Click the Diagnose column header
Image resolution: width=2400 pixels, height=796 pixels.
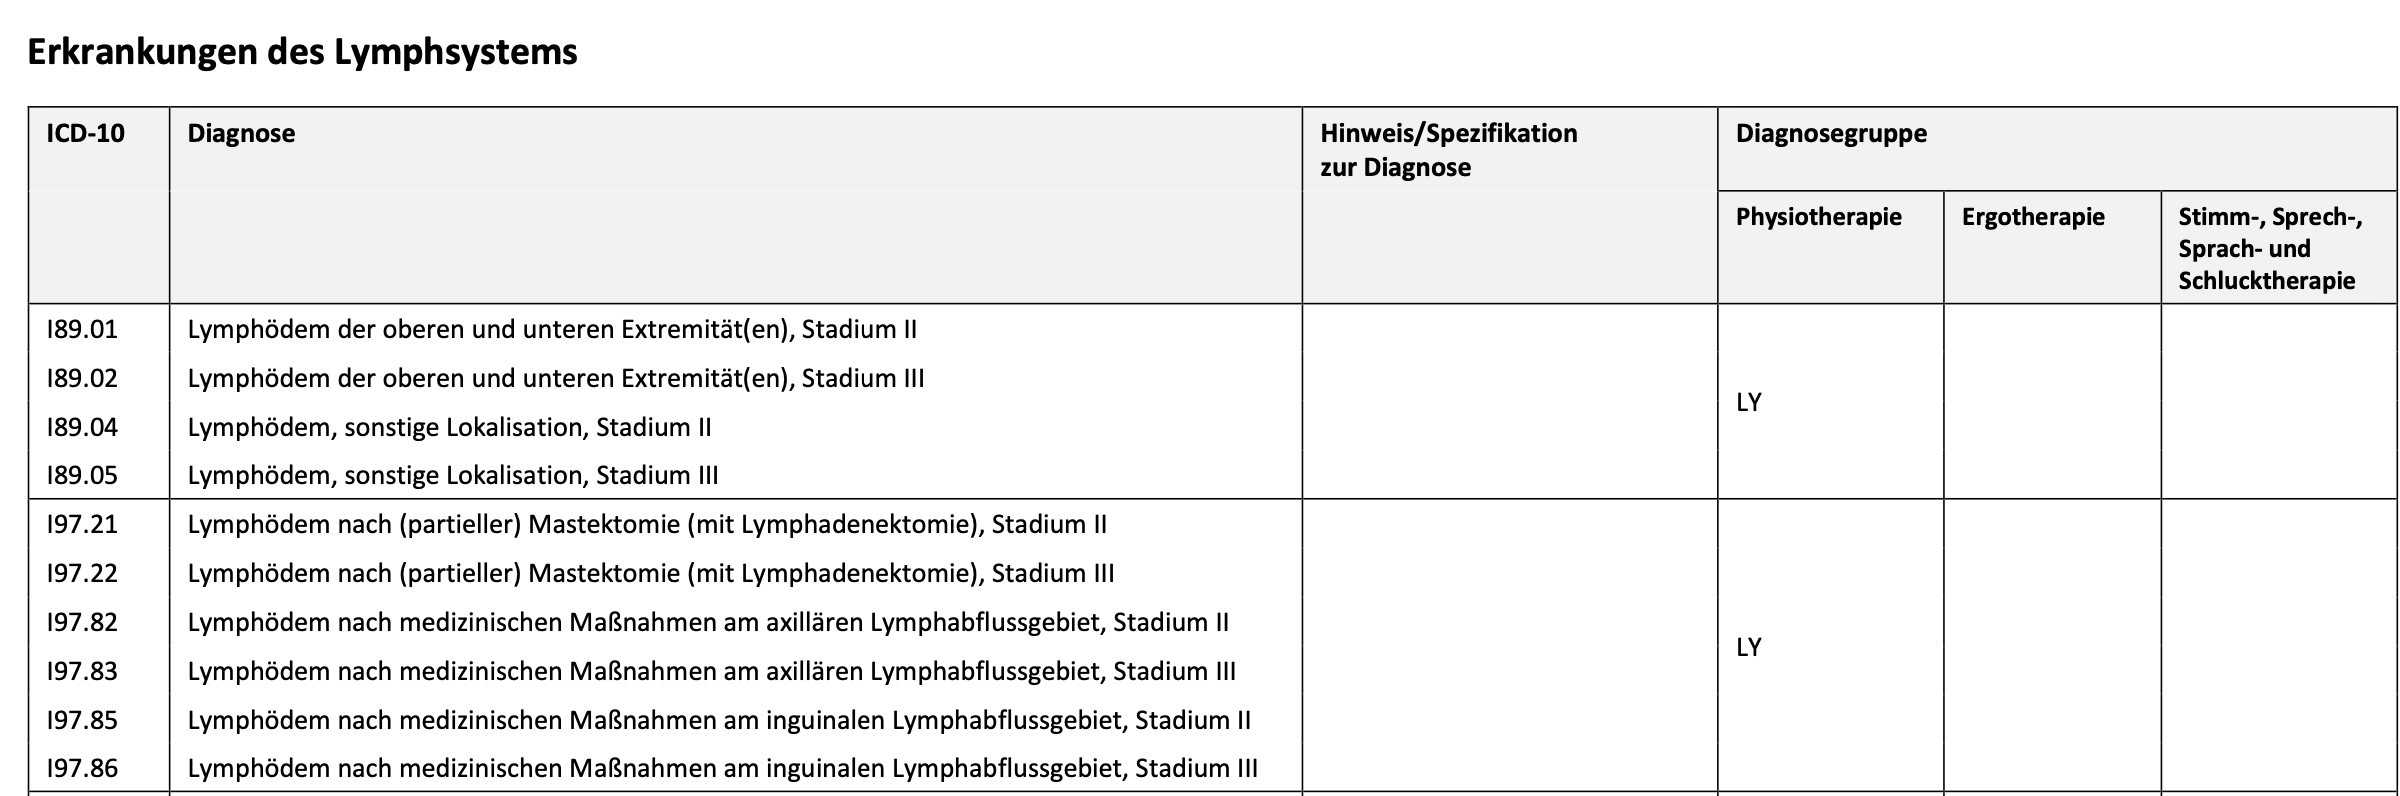[x=241, y=133]
